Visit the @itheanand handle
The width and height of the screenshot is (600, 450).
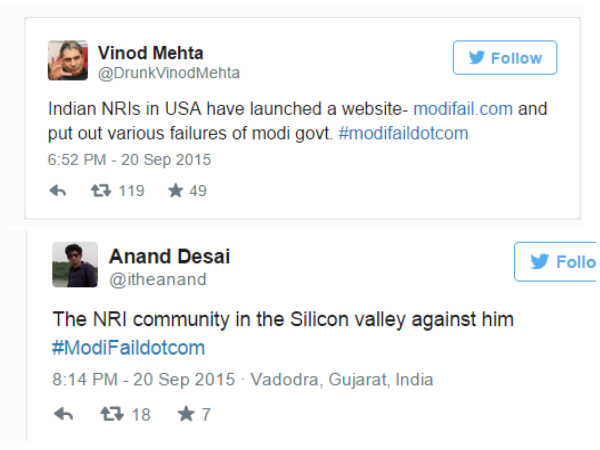tap(158, 279)
